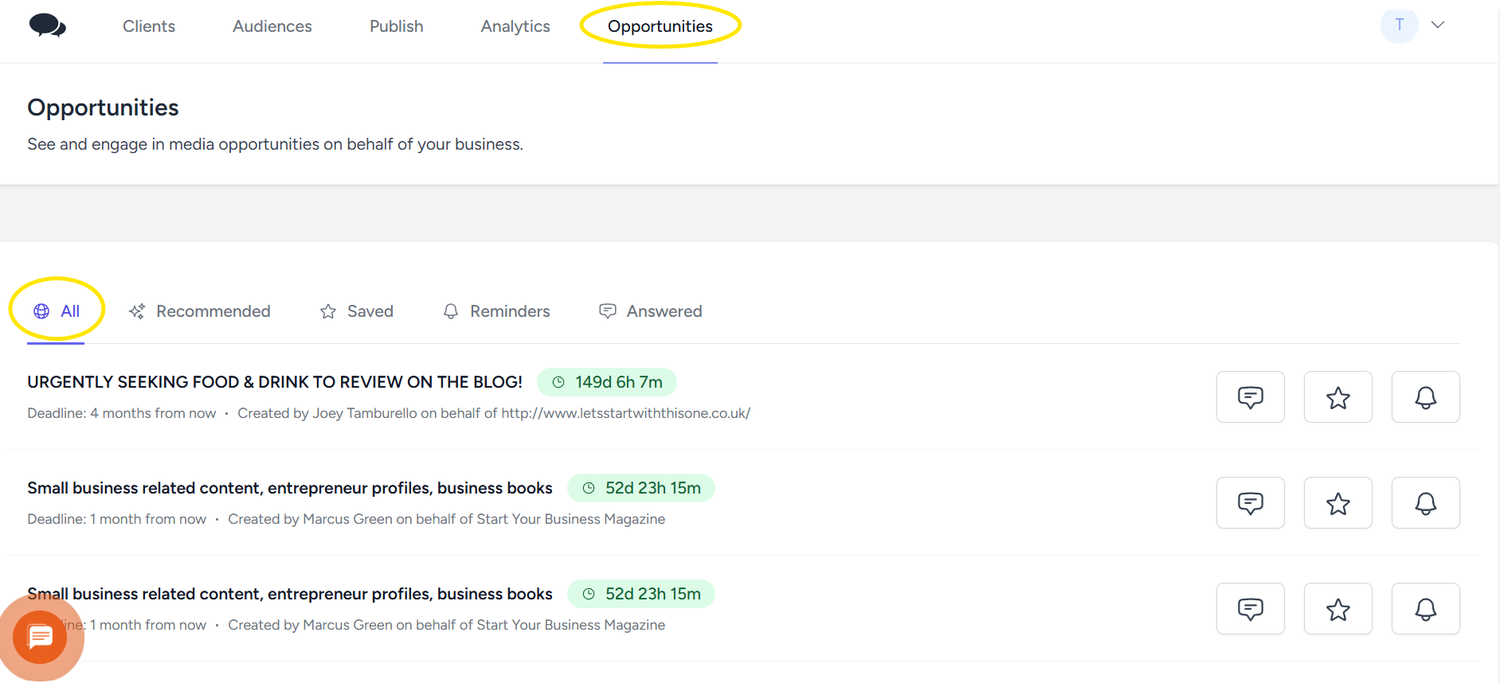Reply to the last Small business content opportunity
Image resolution: width=1500 pixels, height=683 pixels.
coord(1250,609)
